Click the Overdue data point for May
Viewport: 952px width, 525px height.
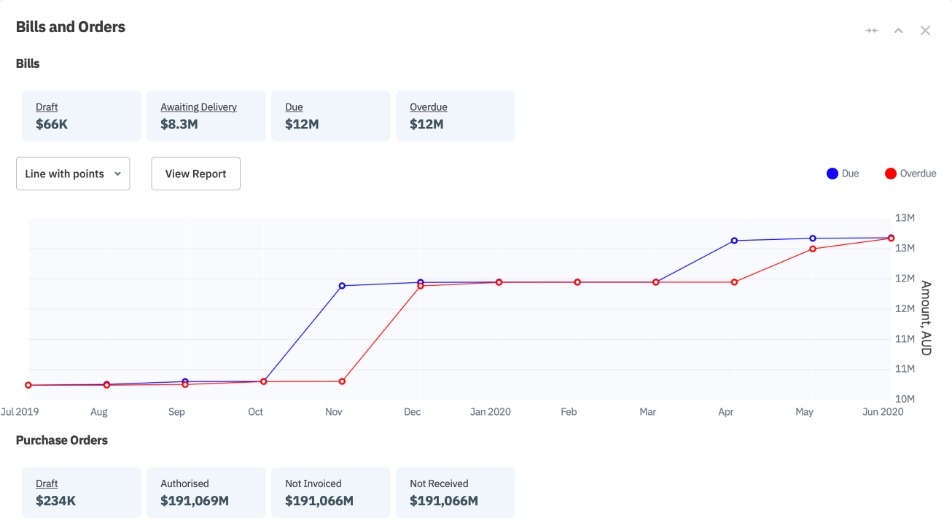812,248
